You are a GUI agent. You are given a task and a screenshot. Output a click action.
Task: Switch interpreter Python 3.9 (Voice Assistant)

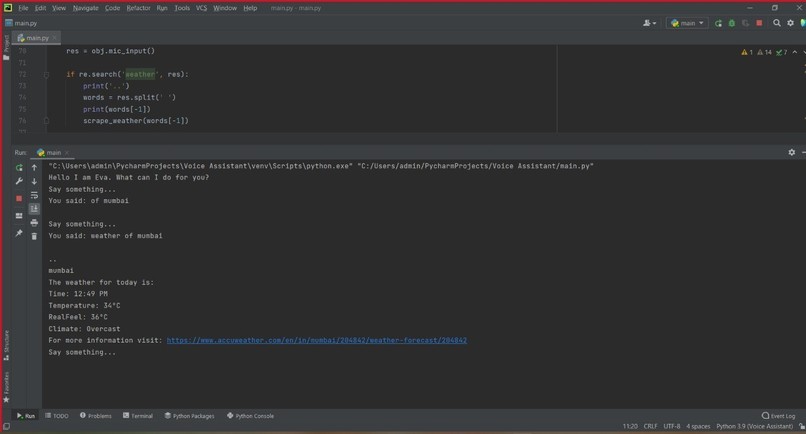pos(755,426)
